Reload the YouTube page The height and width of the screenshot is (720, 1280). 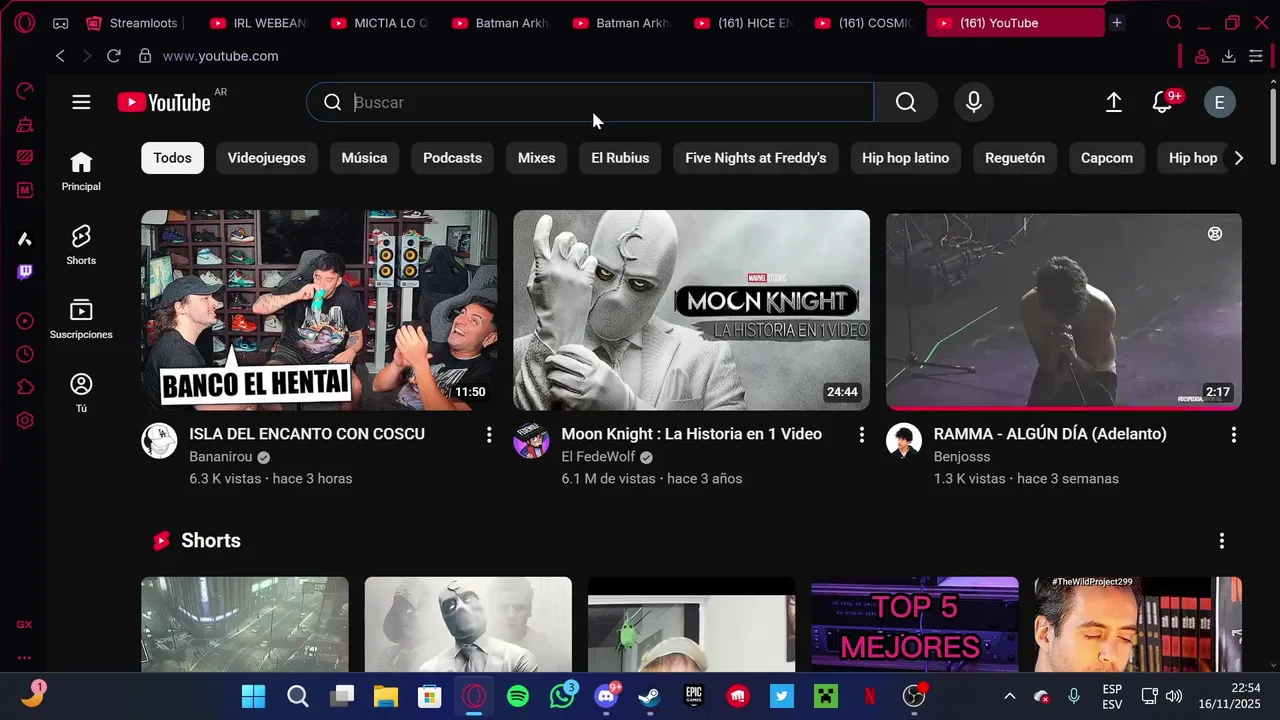pyautogui.click(x=114, y=56)
